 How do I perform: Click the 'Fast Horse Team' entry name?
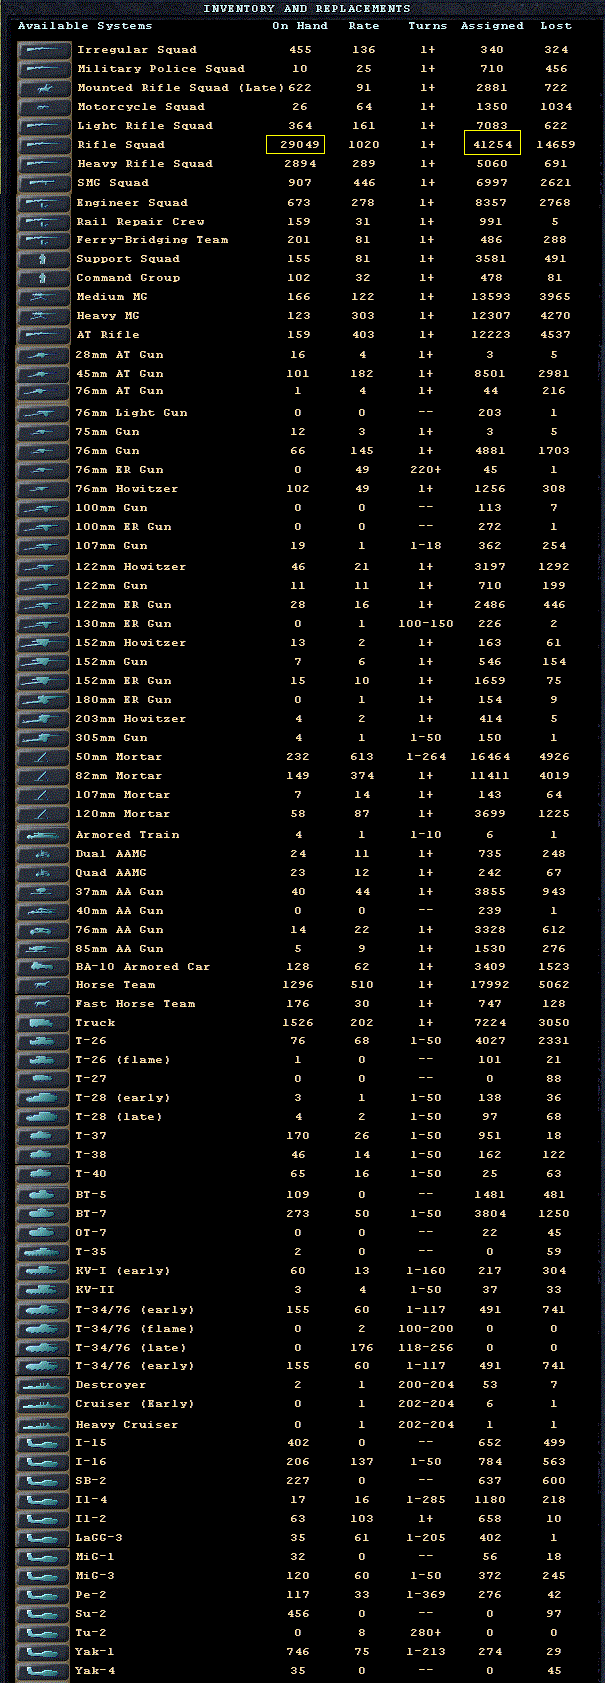coord(135,1003)
